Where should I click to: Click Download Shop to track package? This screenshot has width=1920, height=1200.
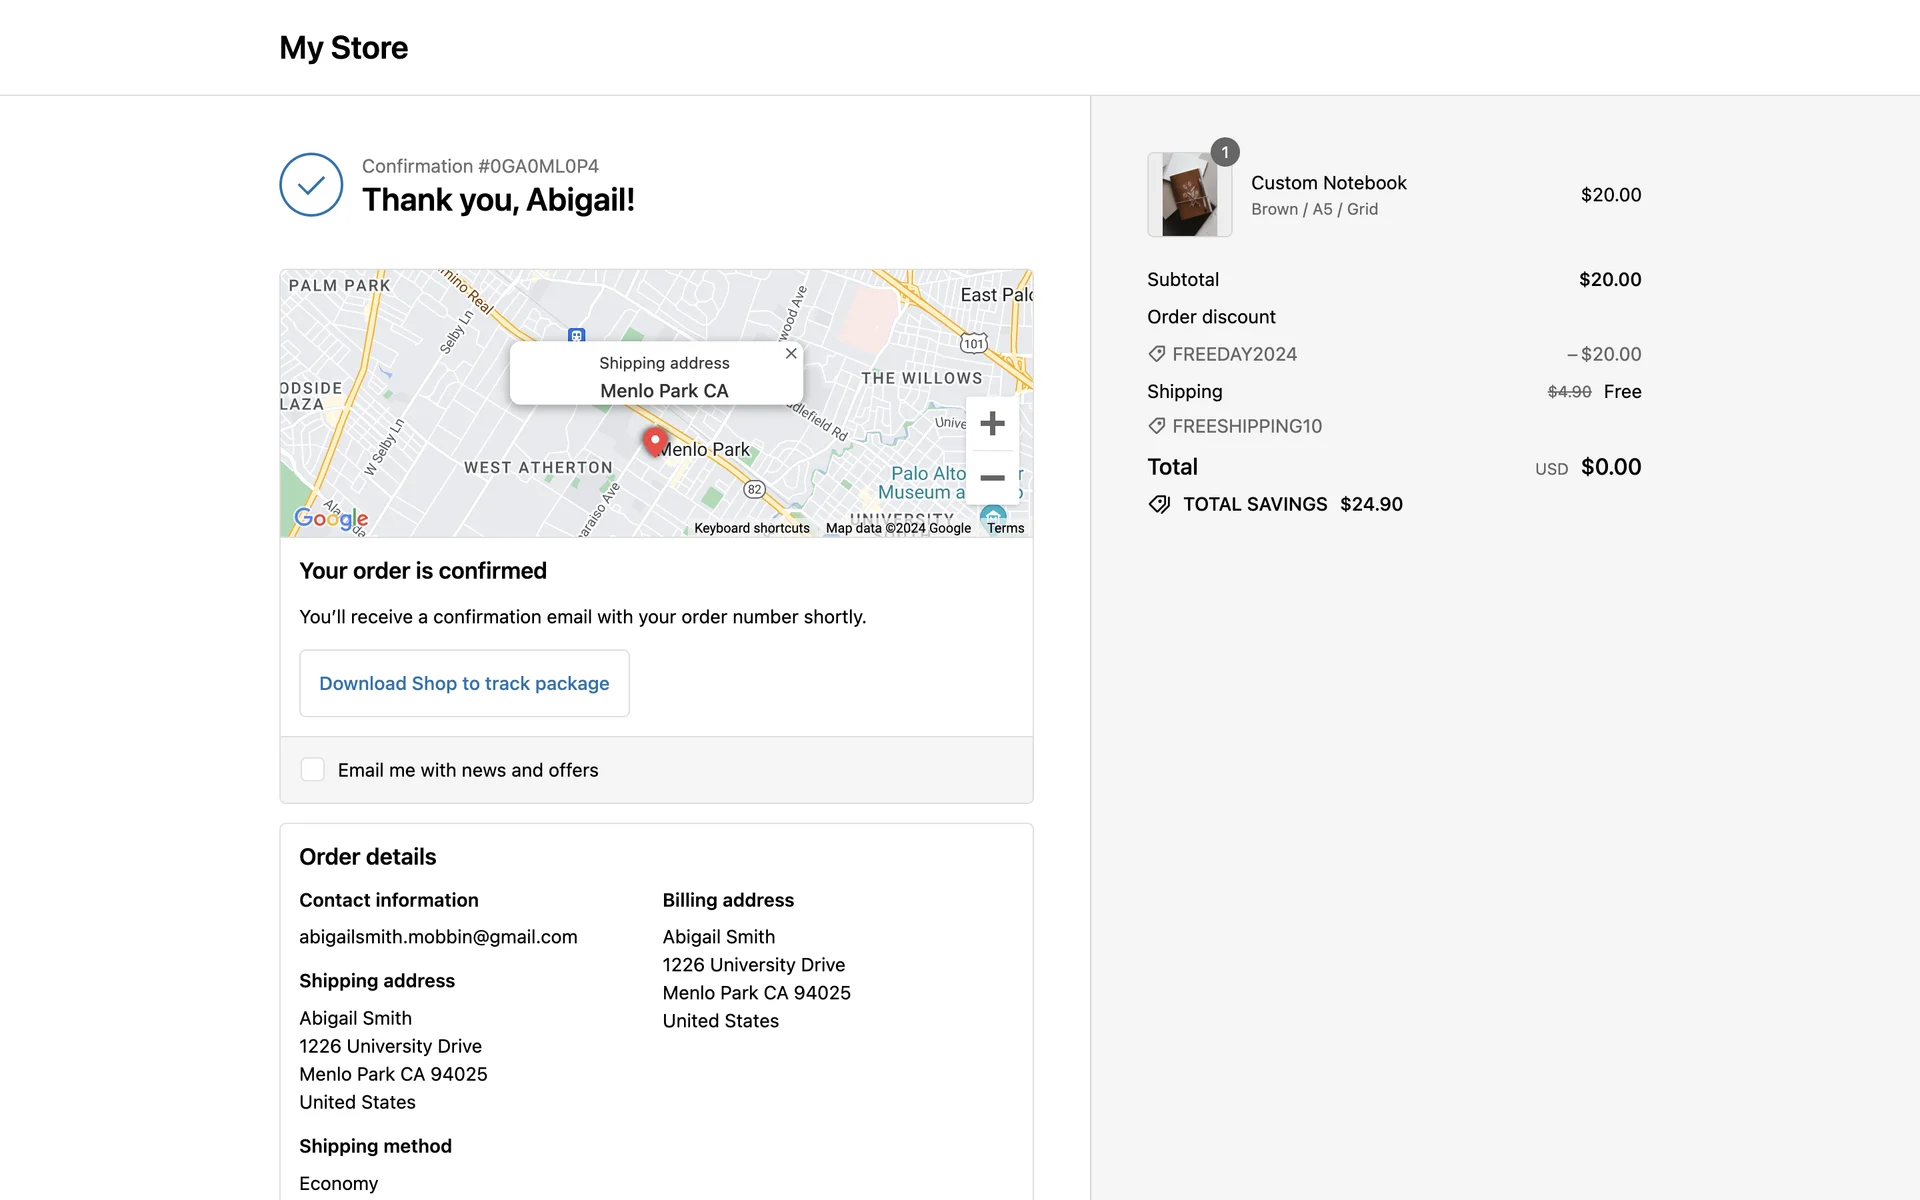pos(464,683)
